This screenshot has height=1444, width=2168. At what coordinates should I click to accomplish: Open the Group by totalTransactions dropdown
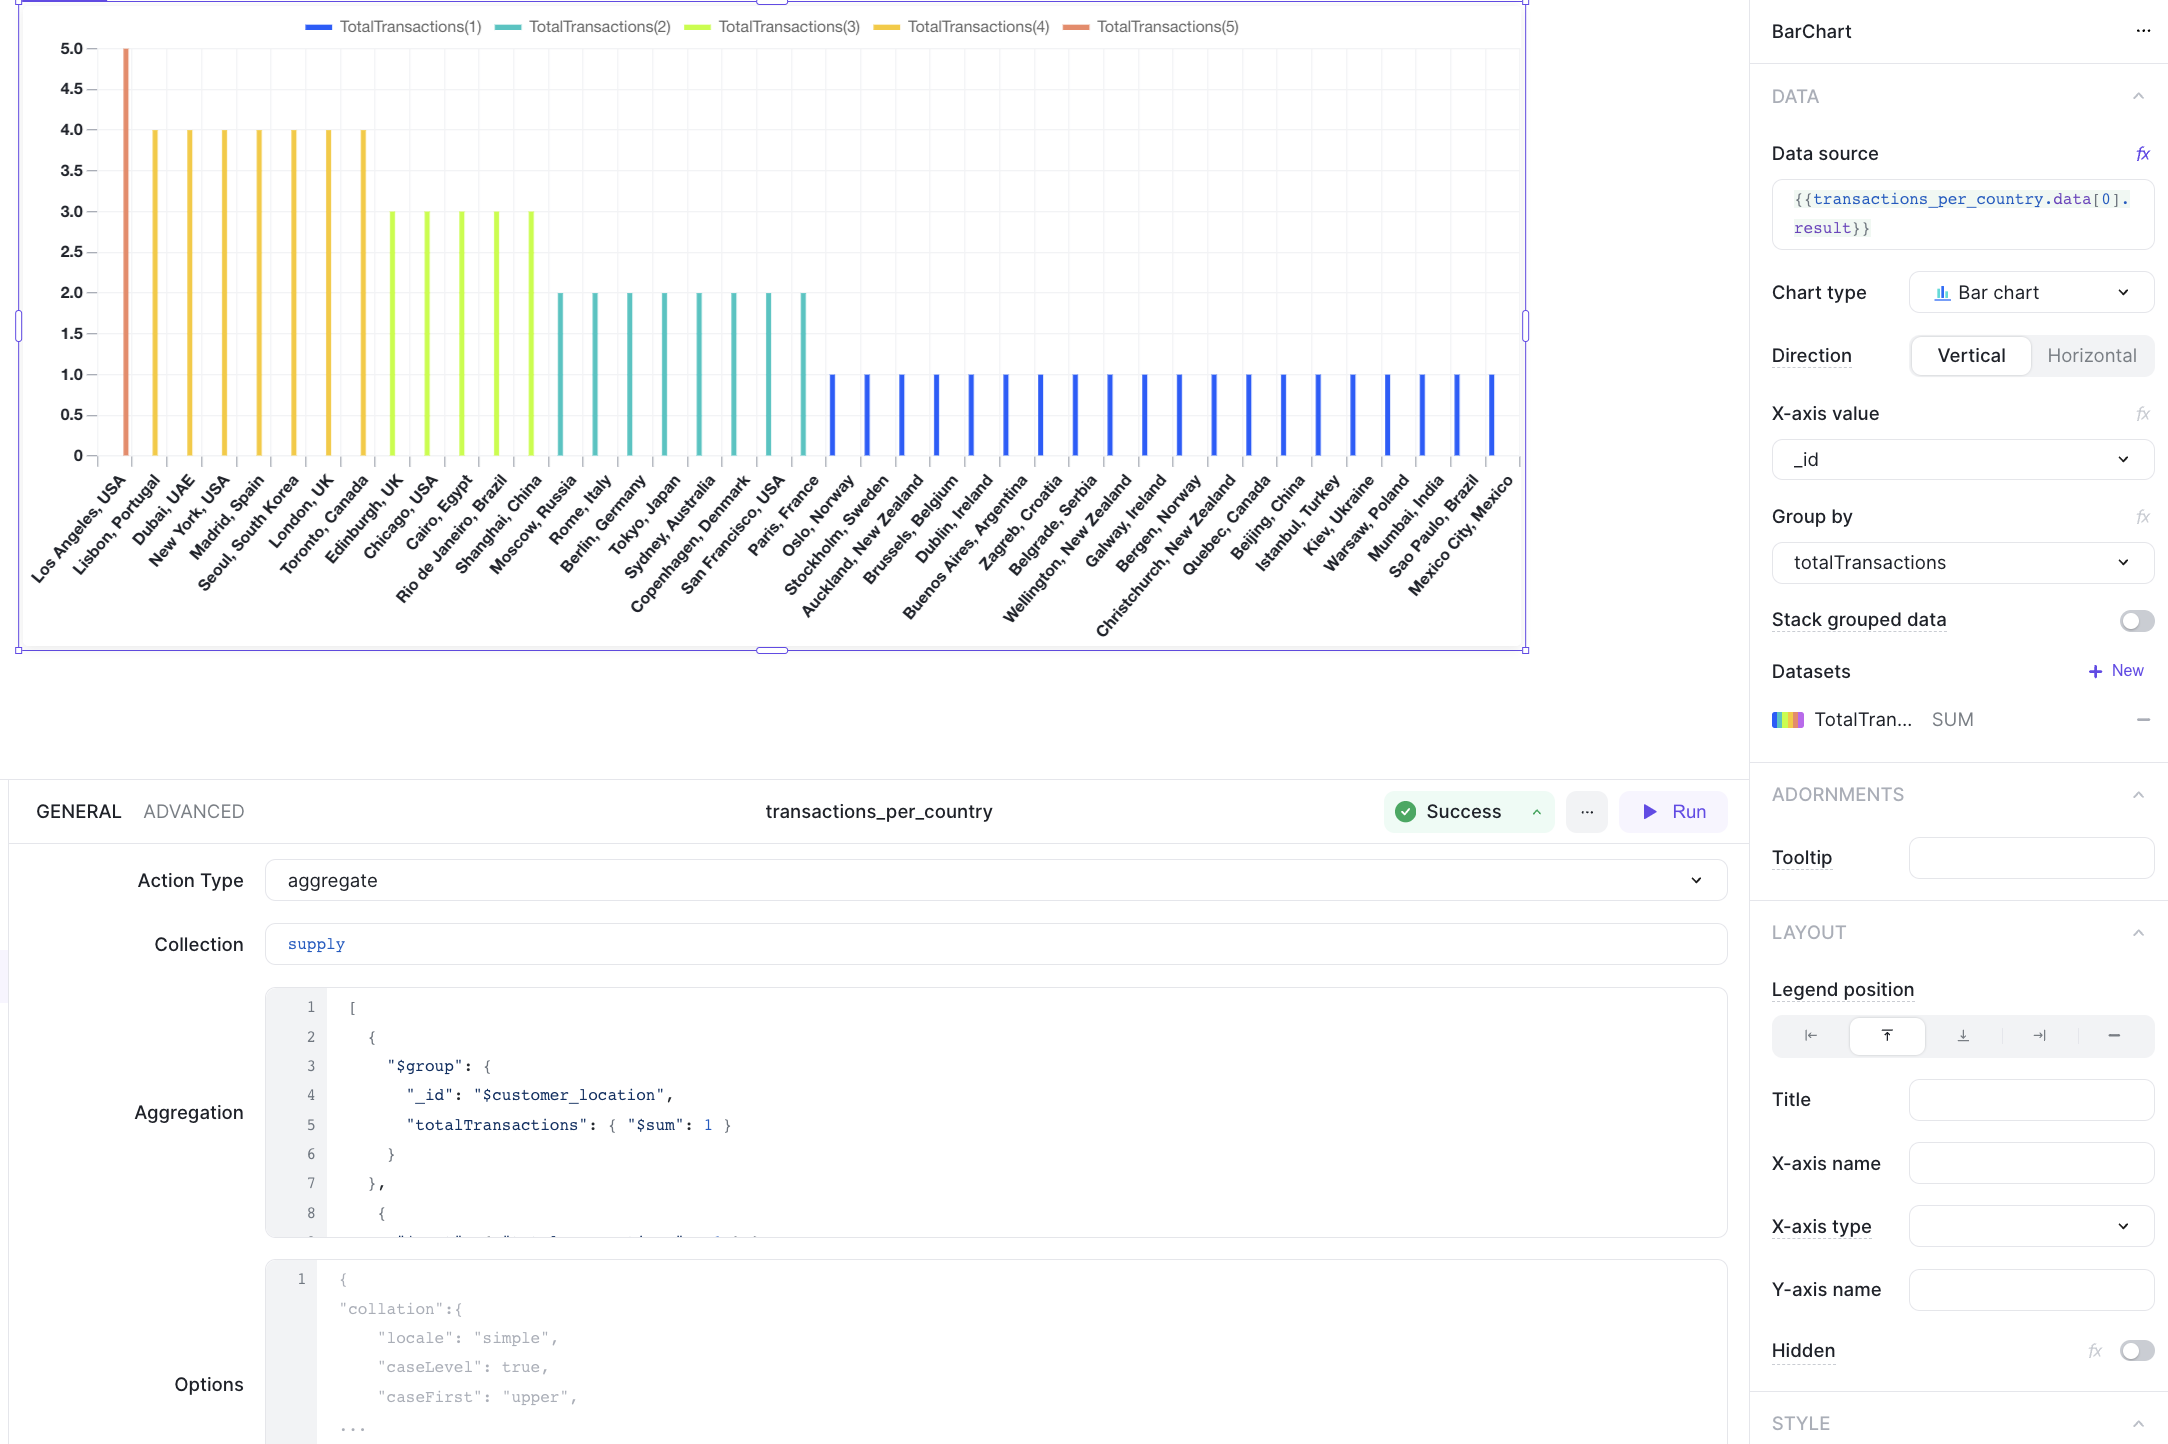[x=1962, y=563]
